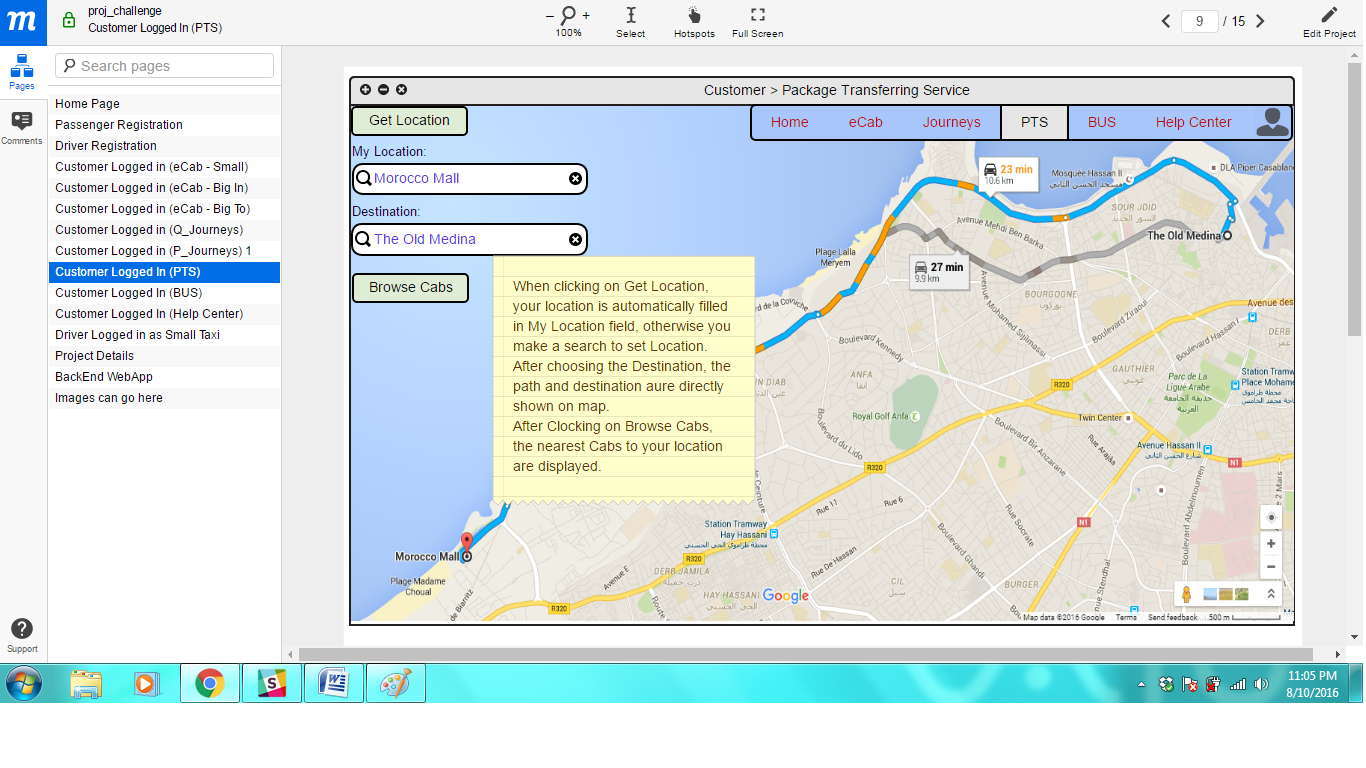Click the map imagery thumbnails

pyautogui.click(x=1226, y=594)
